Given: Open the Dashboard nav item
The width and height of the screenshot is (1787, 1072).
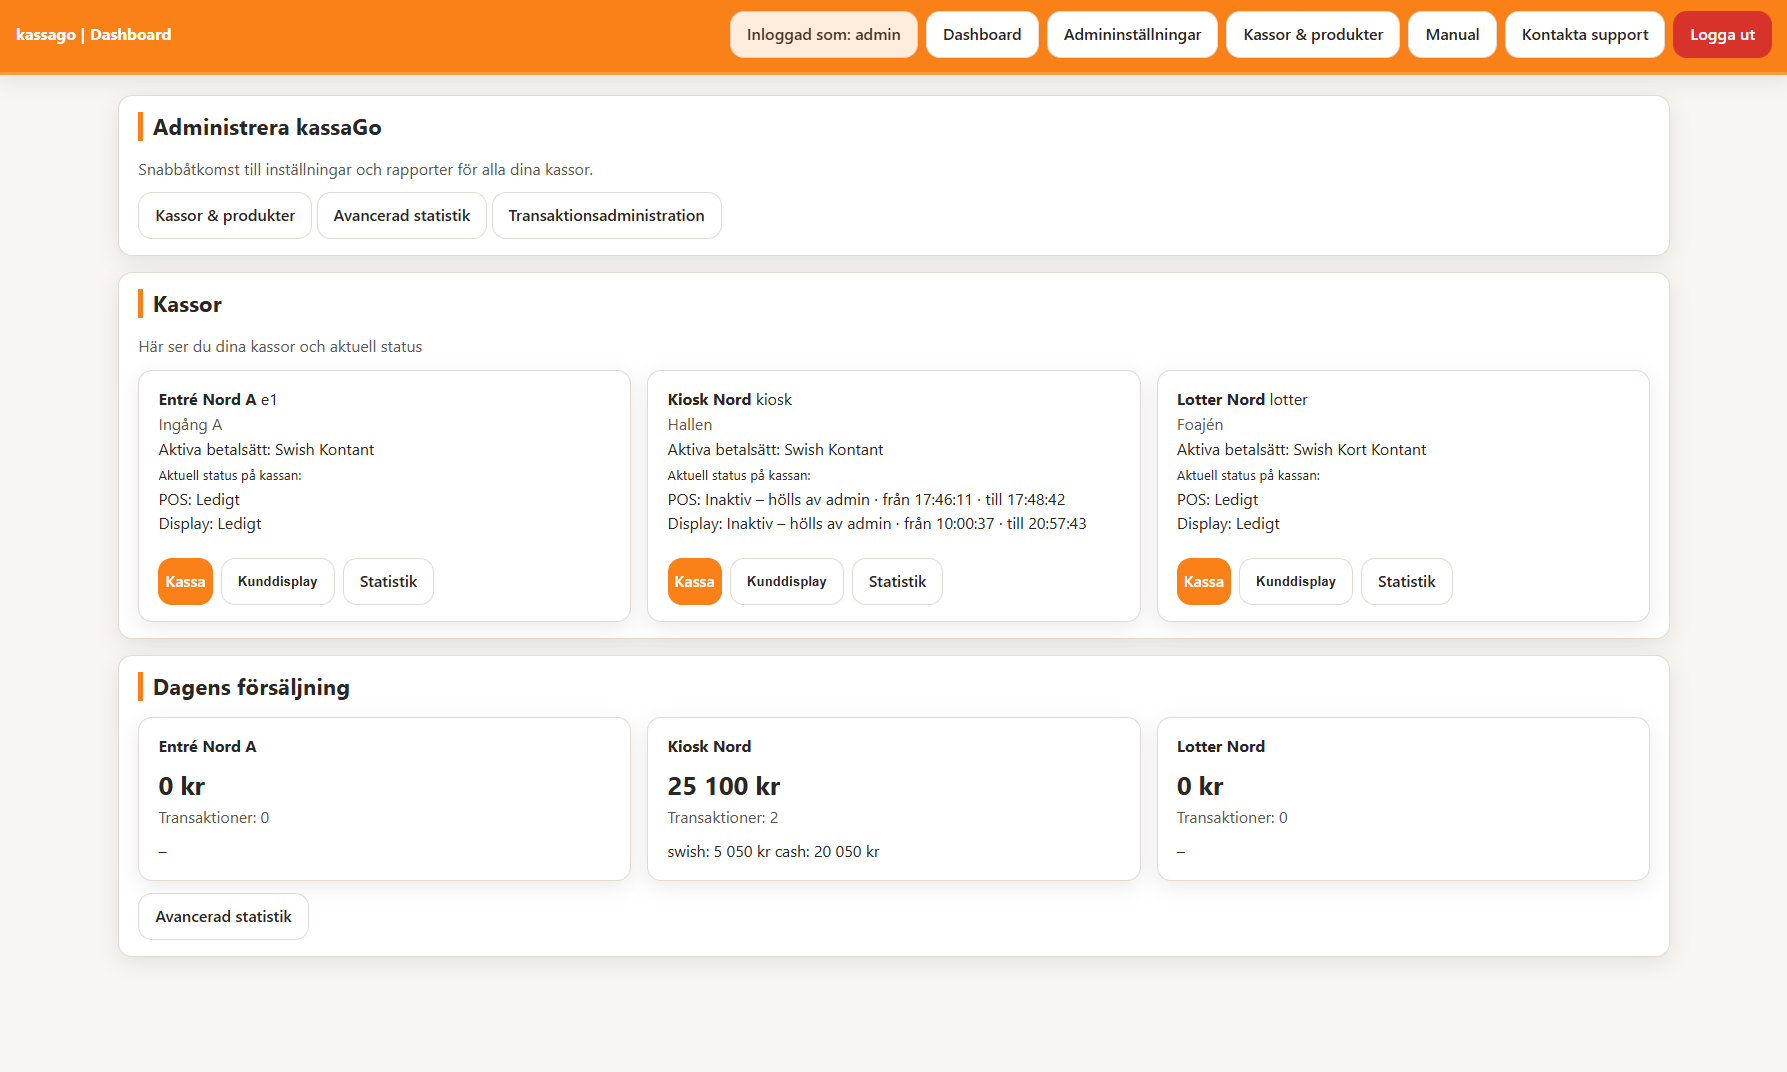Looking at the screenshot, I should [982, 35].
